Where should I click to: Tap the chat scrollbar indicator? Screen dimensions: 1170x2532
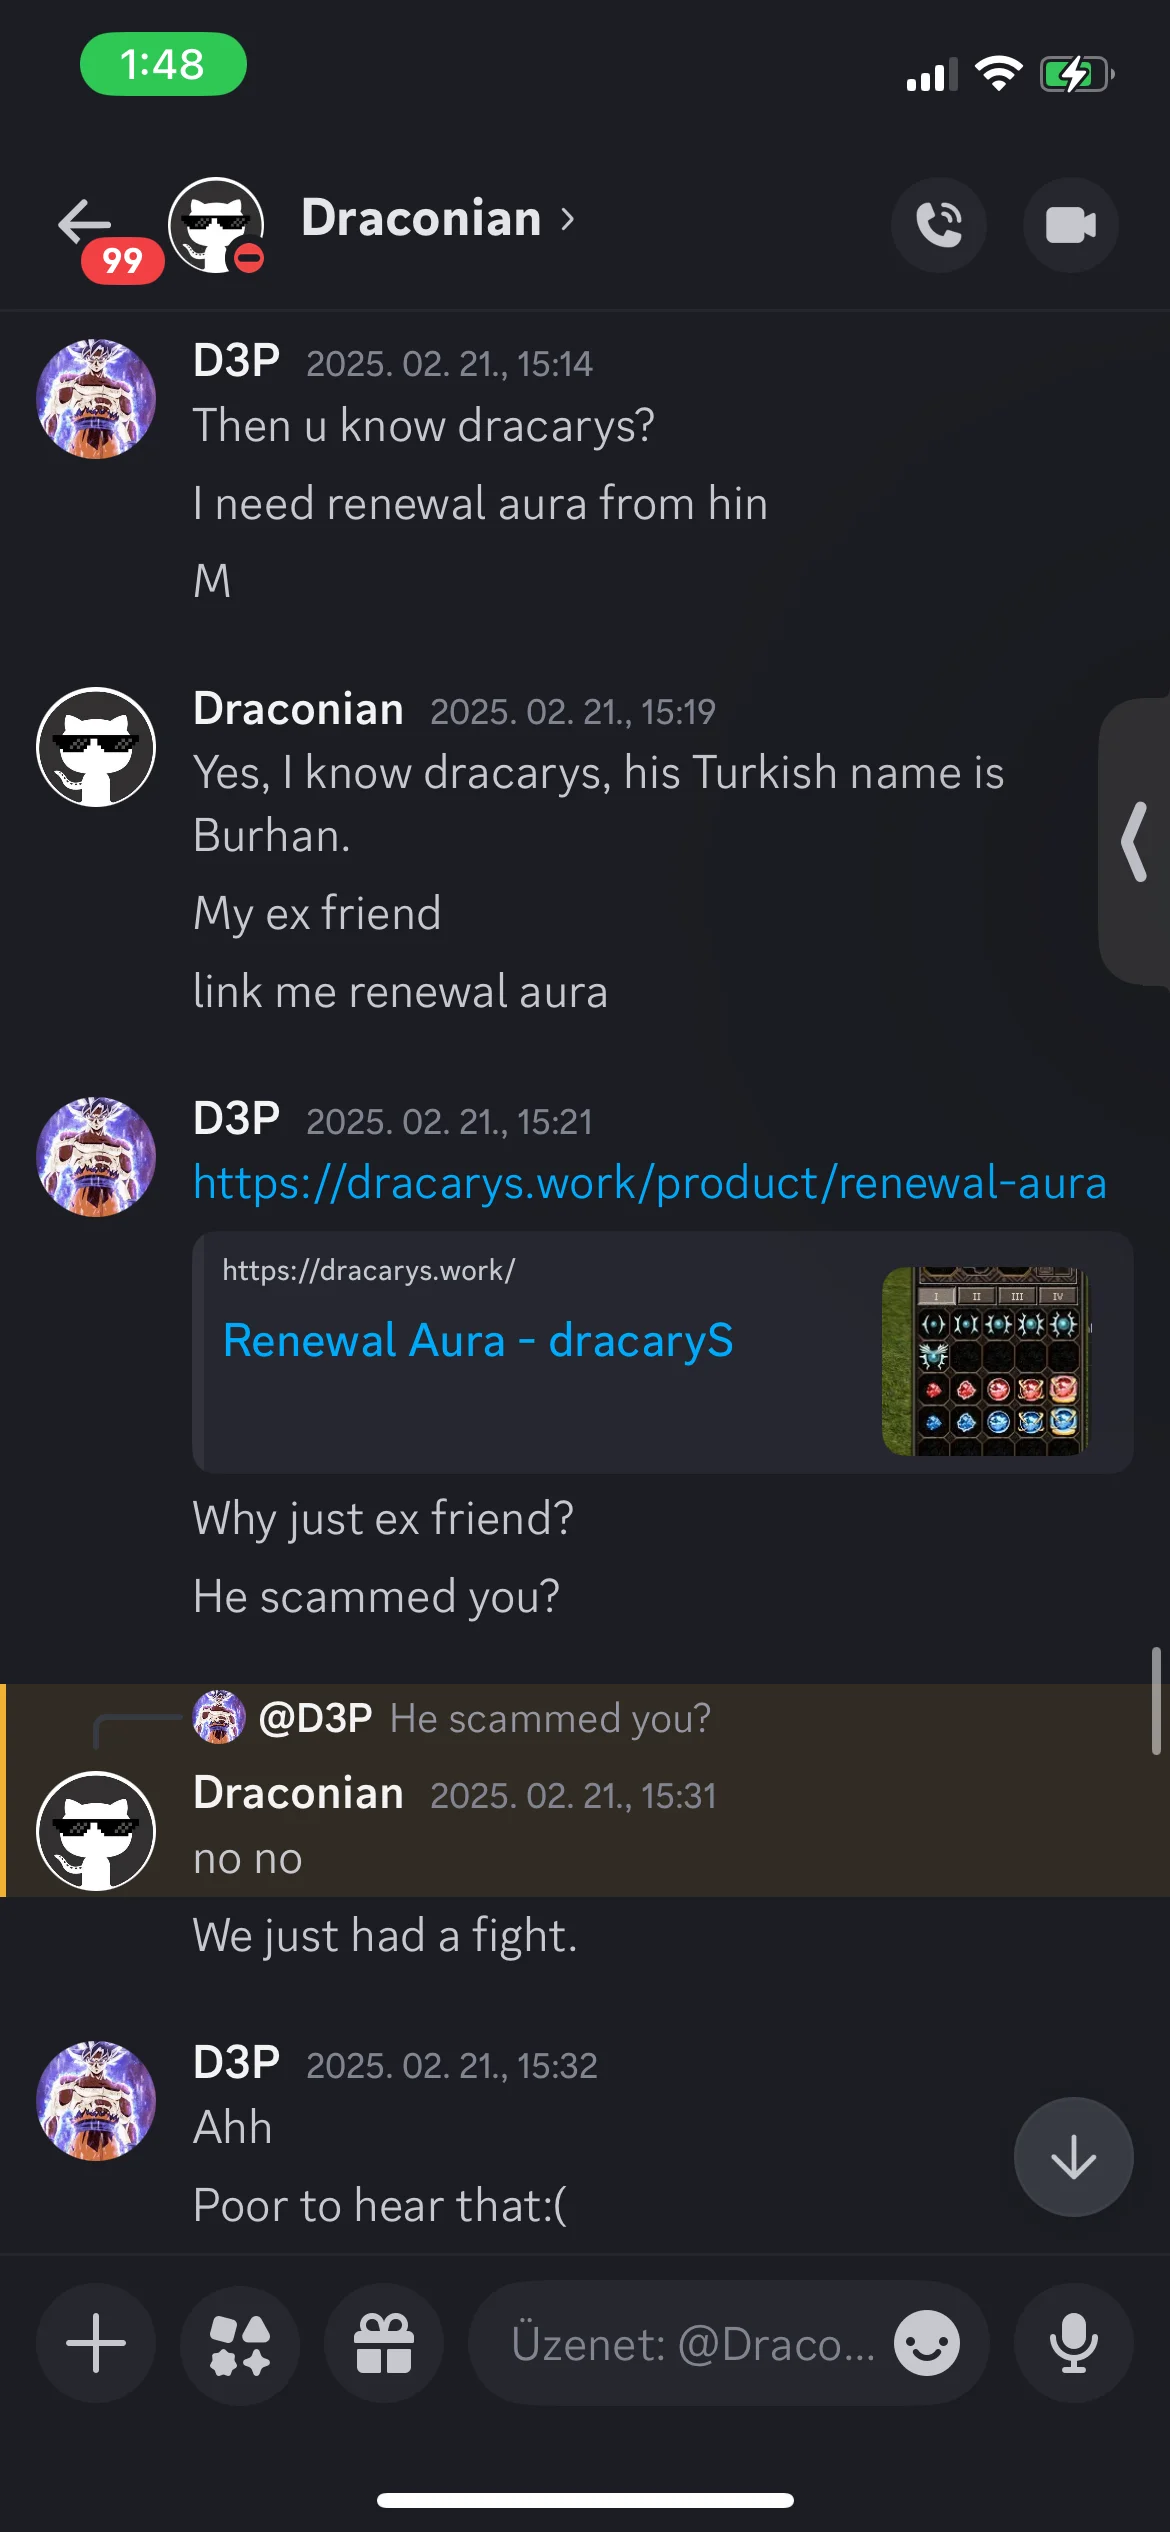click(1156, 1701)
